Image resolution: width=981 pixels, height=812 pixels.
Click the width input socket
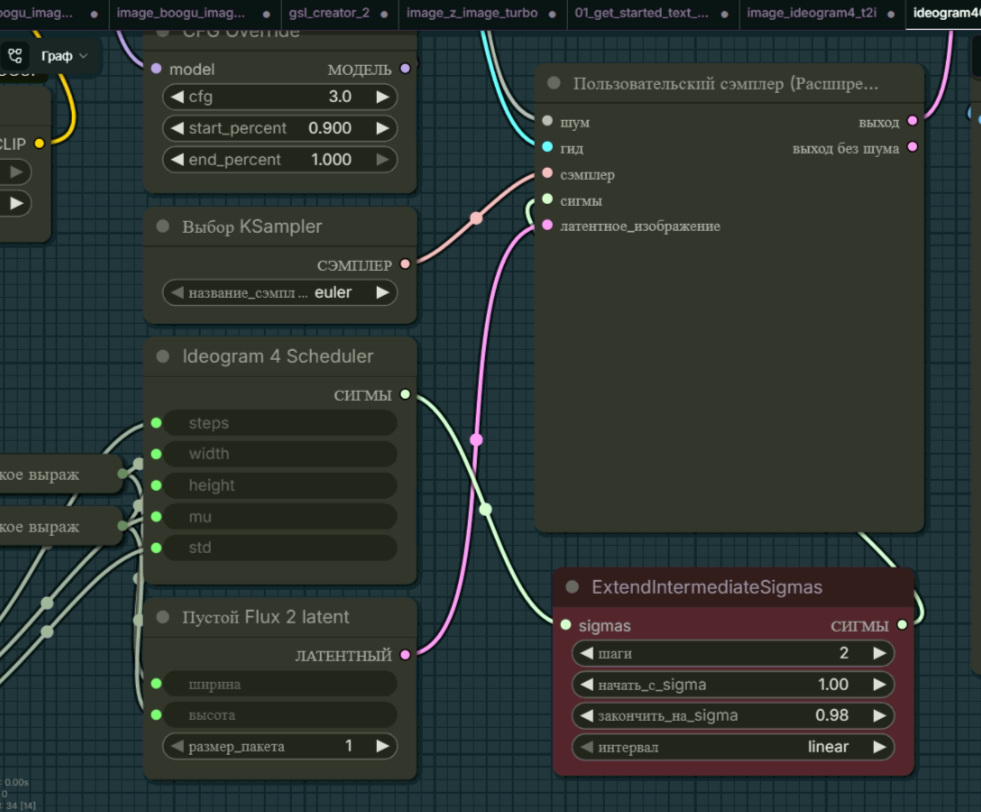(x=156, y=454)
